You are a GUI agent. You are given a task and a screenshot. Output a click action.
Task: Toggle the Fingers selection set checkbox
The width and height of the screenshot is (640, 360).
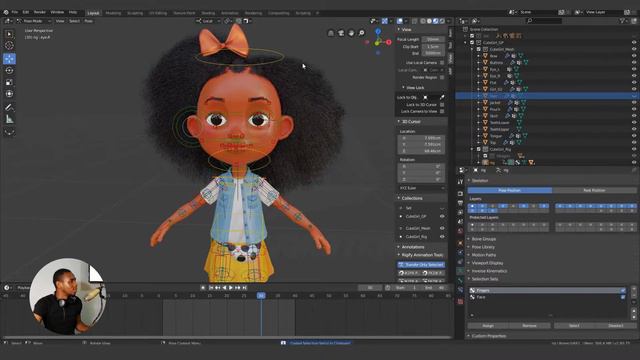pyautogui.click(x=623, y=290)
